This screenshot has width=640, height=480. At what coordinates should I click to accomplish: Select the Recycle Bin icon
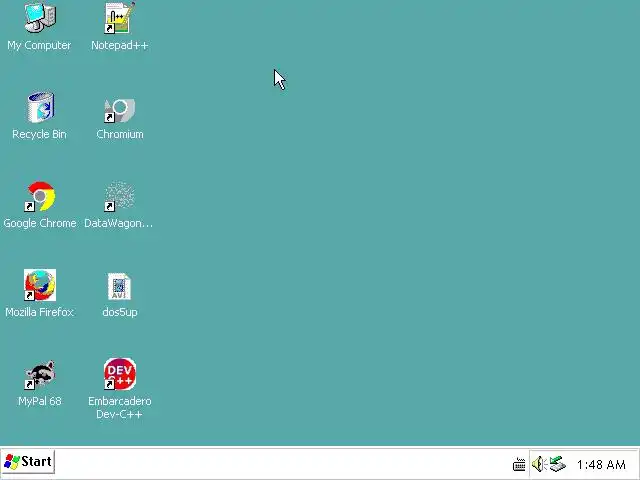[40, 107]
